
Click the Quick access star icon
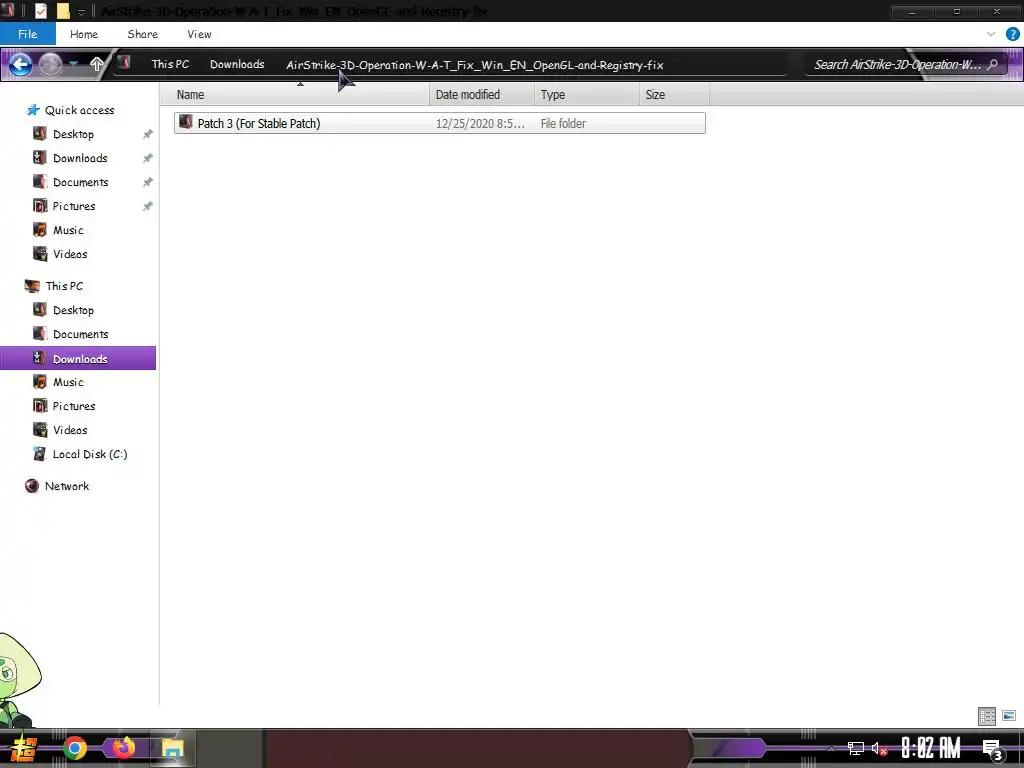pos(33,110)
